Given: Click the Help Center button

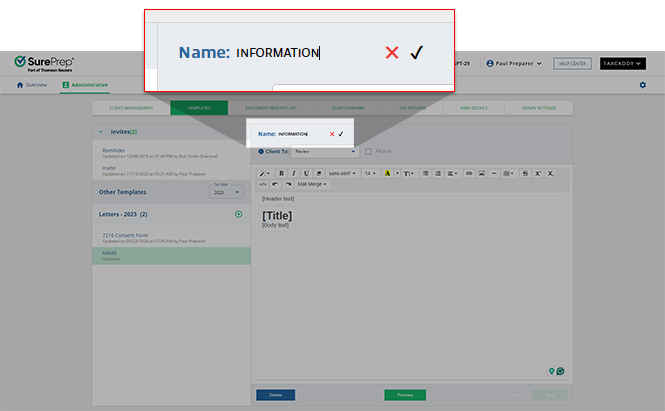Looking at the screenshot, I should coord(572,64).
